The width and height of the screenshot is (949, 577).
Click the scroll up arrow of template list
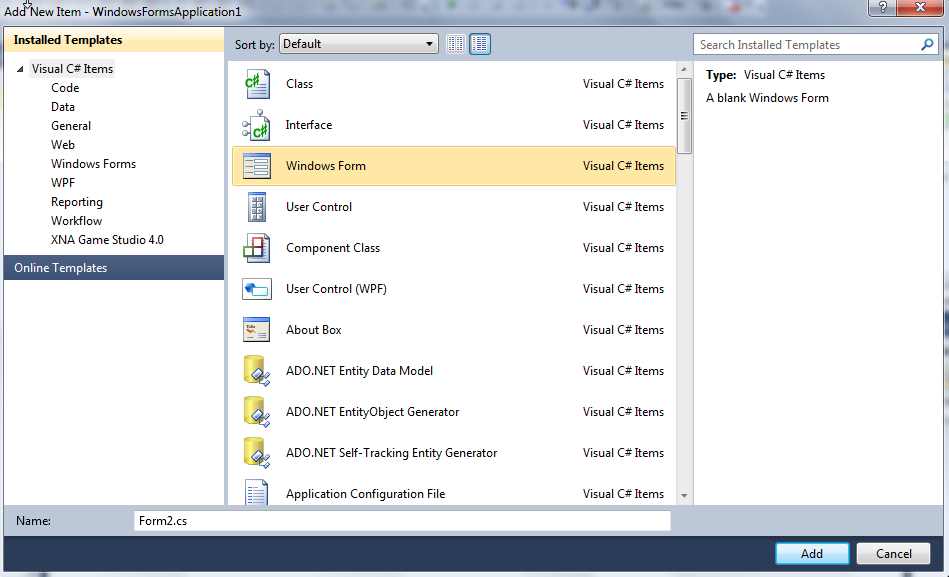click(684, 70)
